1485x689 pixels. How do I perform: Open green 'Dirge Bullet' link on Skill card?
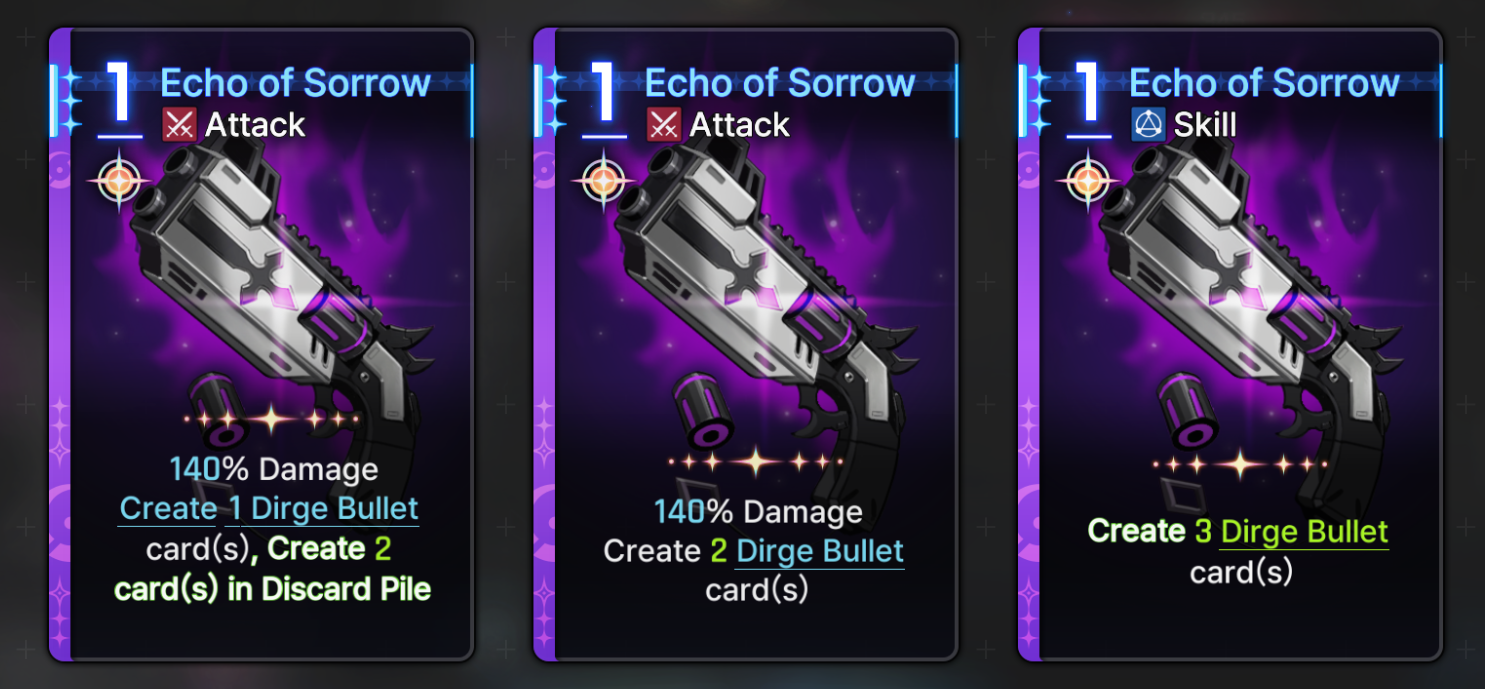click(x=1304, y=532)
